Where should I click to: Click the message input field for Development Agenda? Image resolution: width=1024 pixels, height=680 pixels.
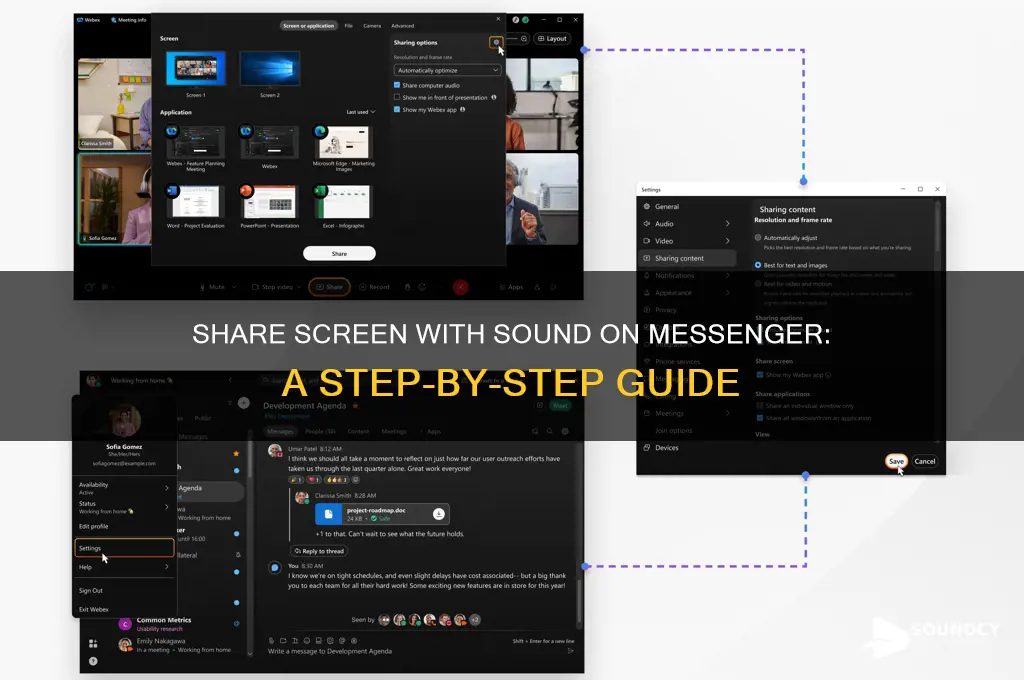click(x=418, y=651)
